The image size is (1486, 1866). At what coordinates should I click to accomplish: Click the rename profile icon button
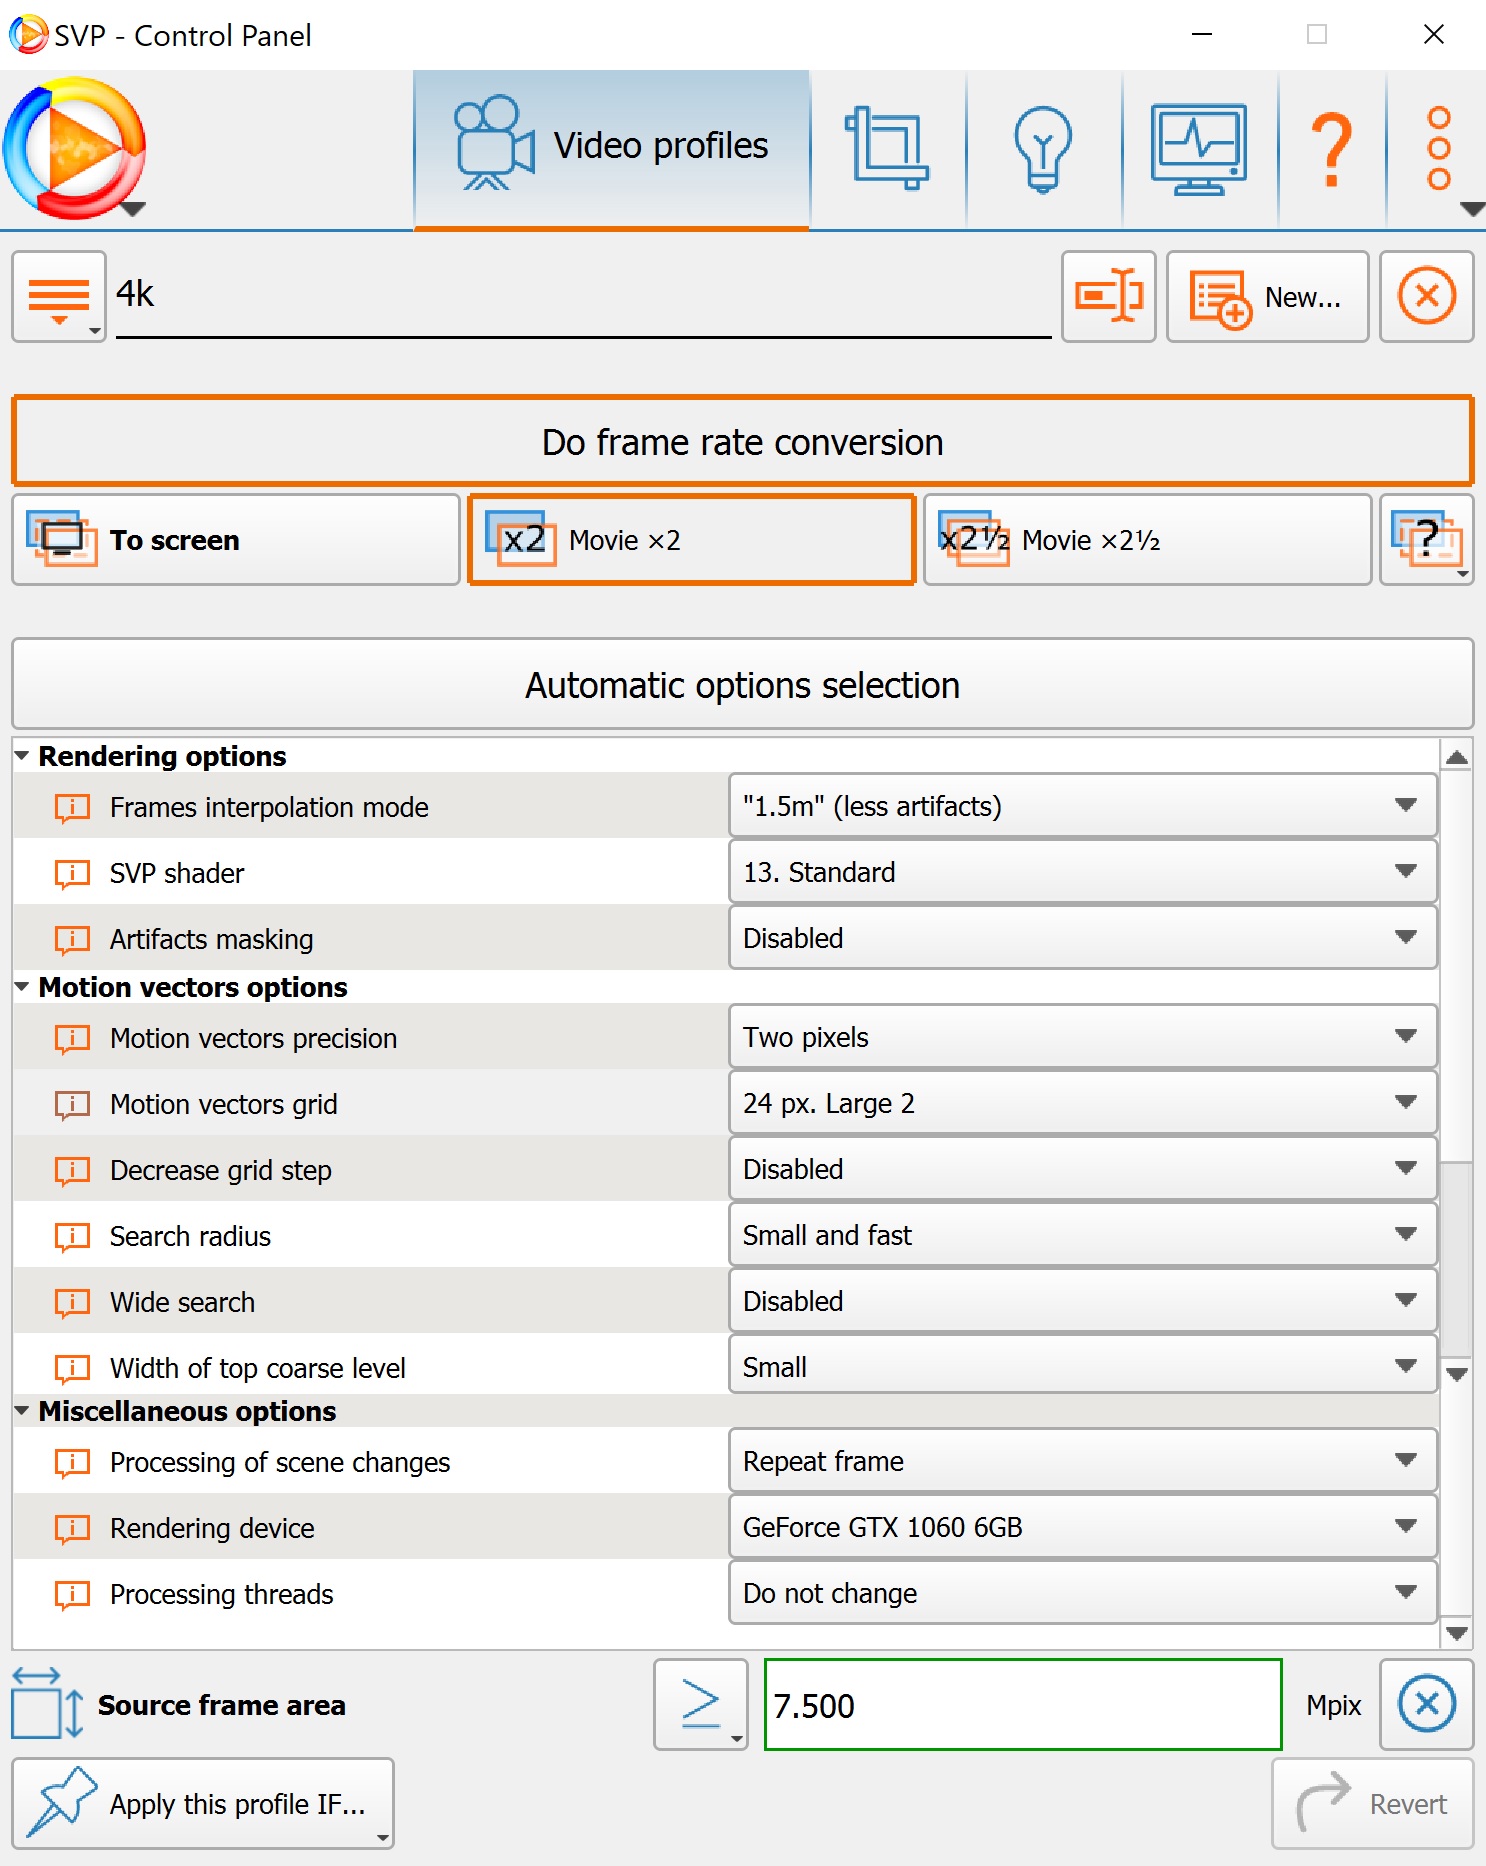click(1108, 296)
